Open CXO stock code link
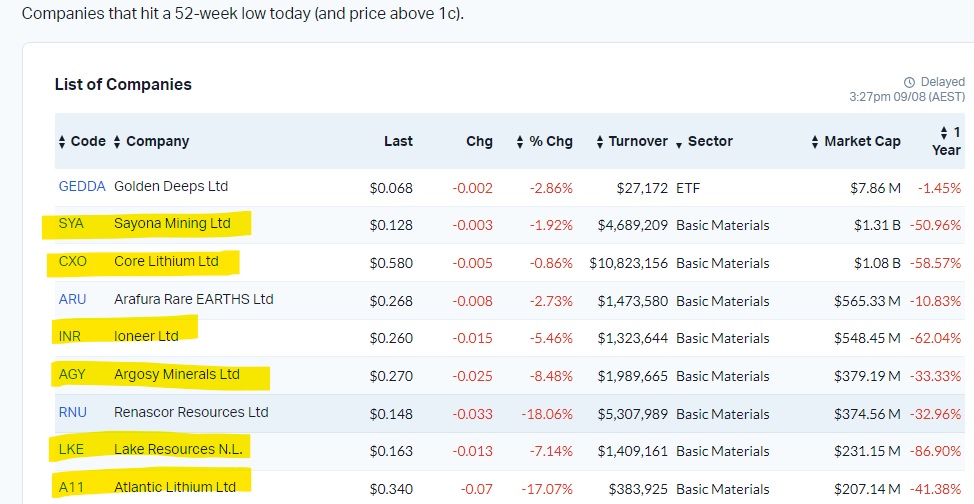Image resolution: width=974 pixels, height=504 pixels. click(73, 261)
